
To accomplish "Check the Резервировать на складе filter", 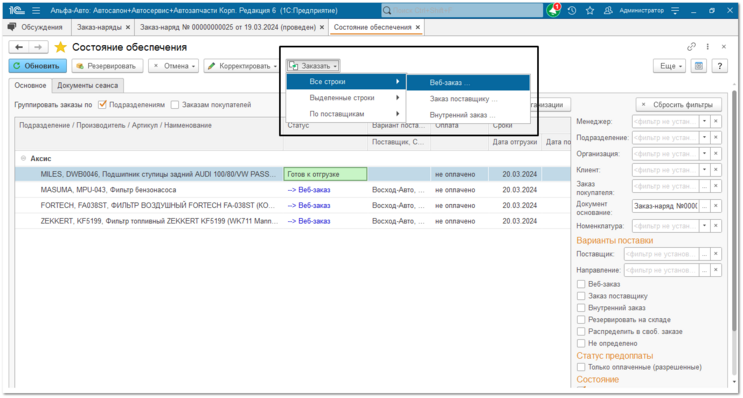I will coord(581,319).
